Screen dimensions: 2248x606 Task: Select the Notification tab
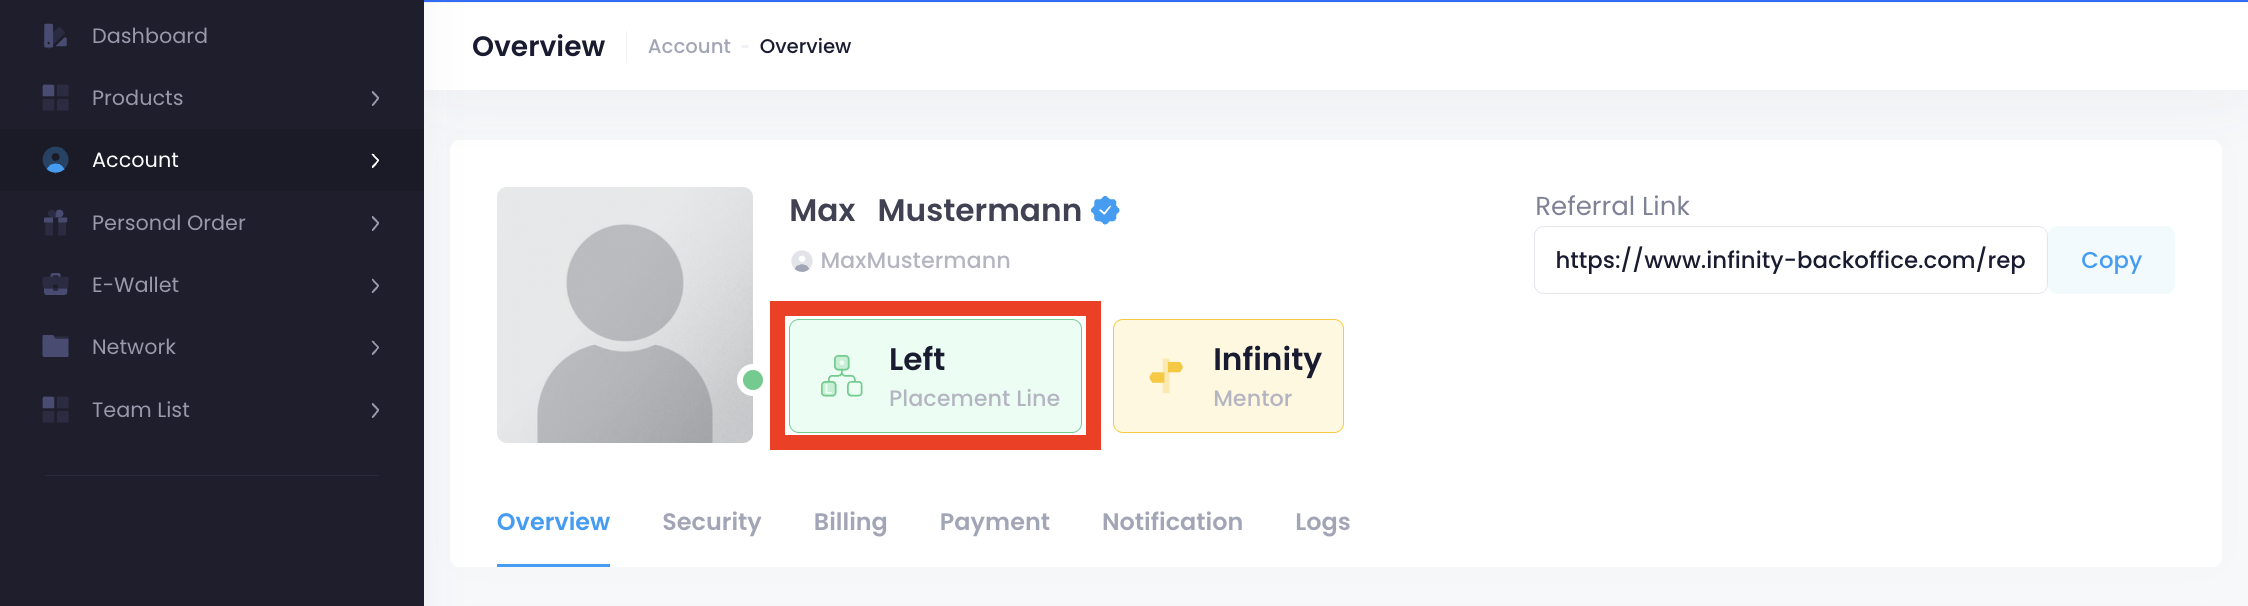click(x=1172, y=522)
